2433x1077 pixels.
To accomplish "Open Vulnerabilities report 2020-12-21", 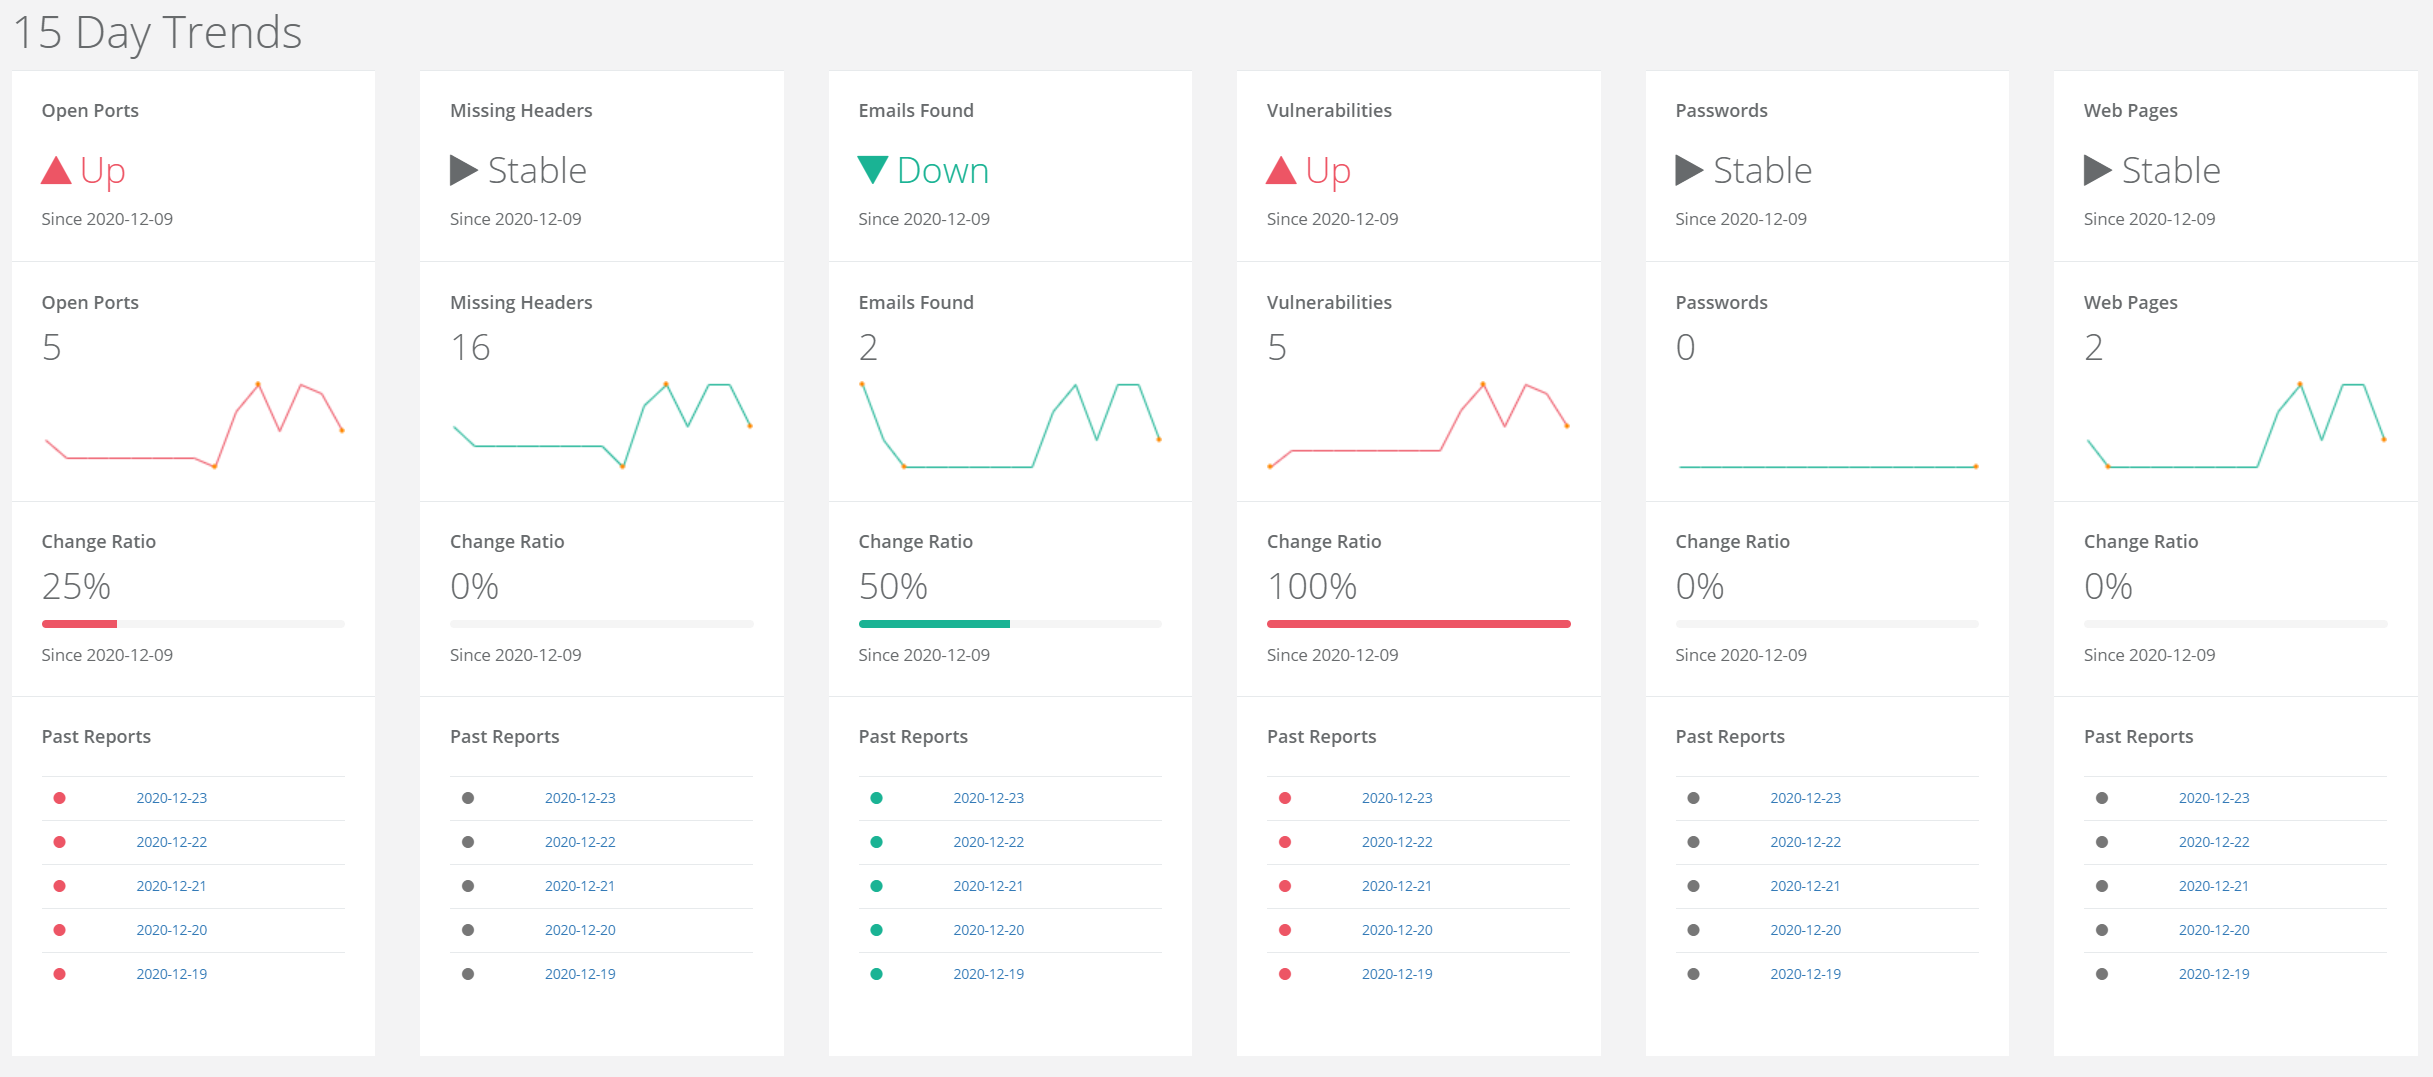I will tap(1397, 886).
